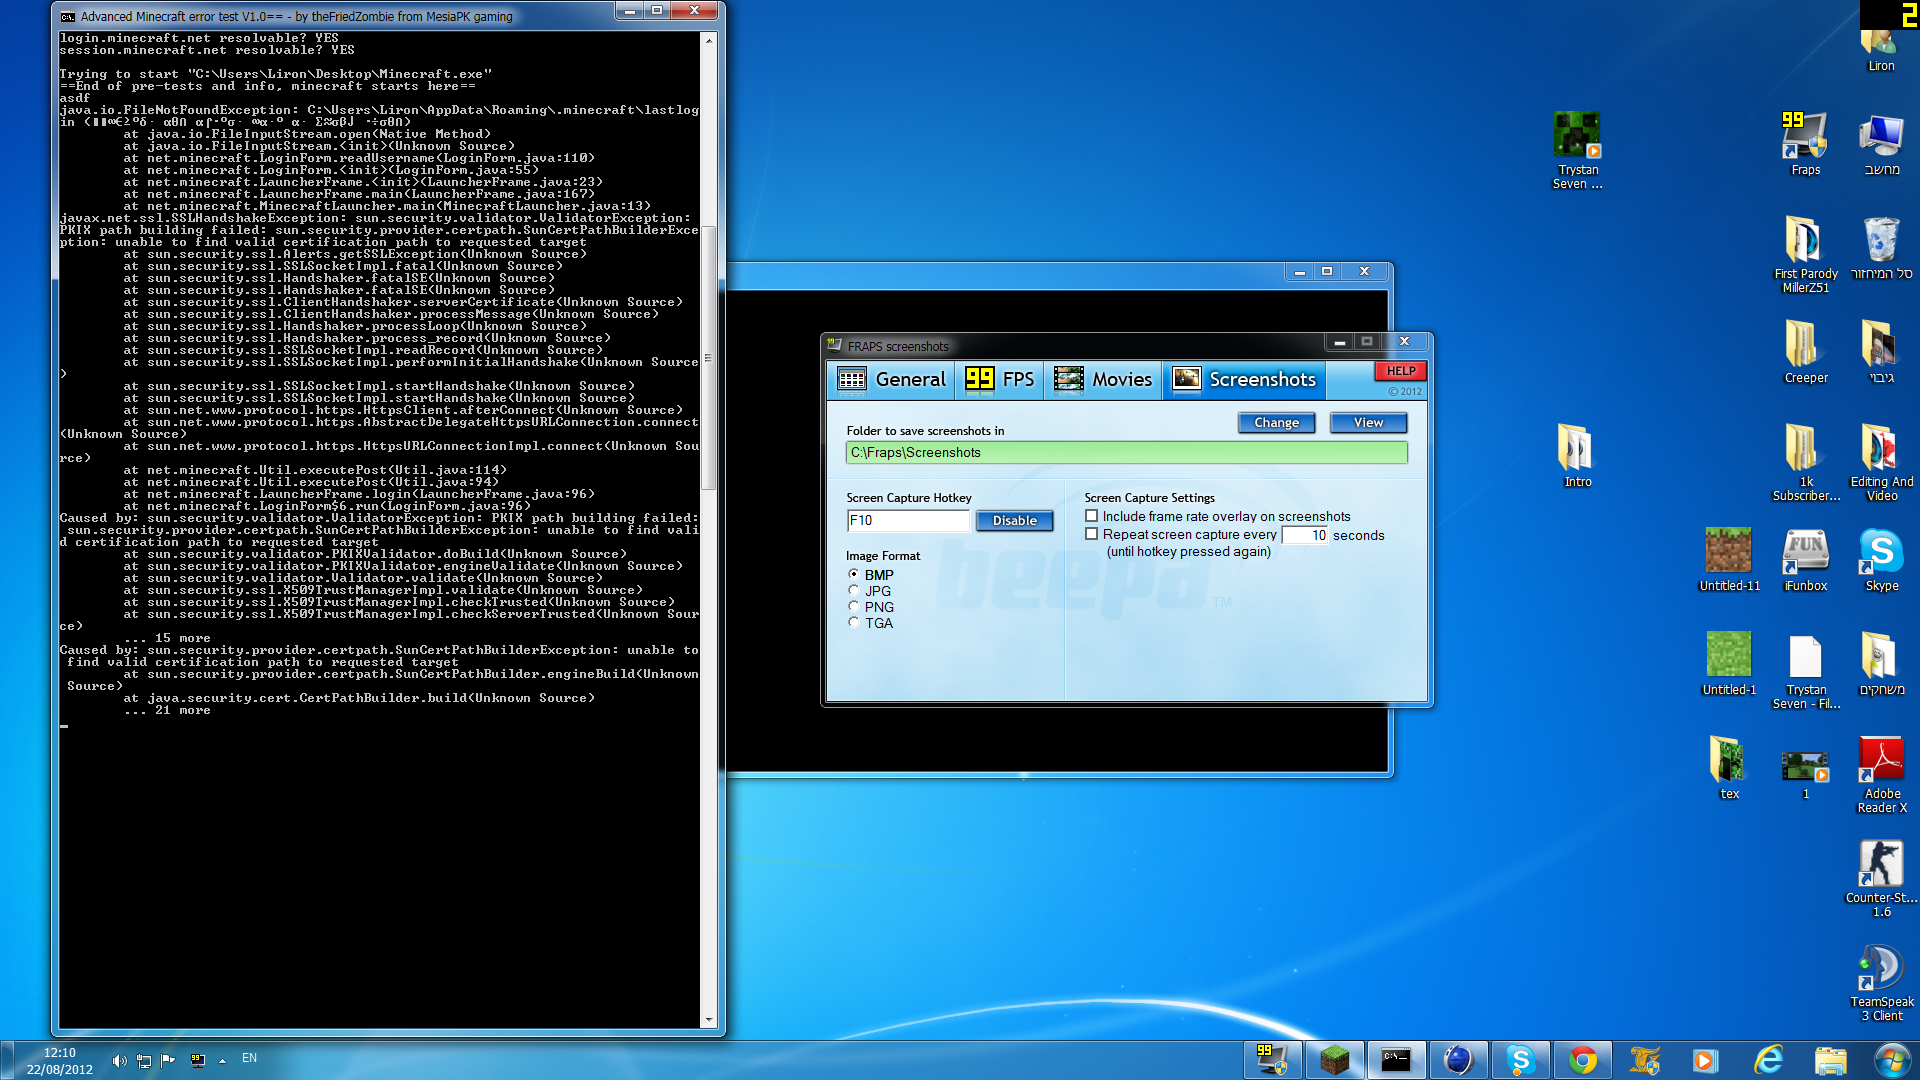The height and width of the screenshot is (1080, 1920).
Task: Open TeamSpeak 3 Client desktop icon
Action: click(x=1881, y=969)
